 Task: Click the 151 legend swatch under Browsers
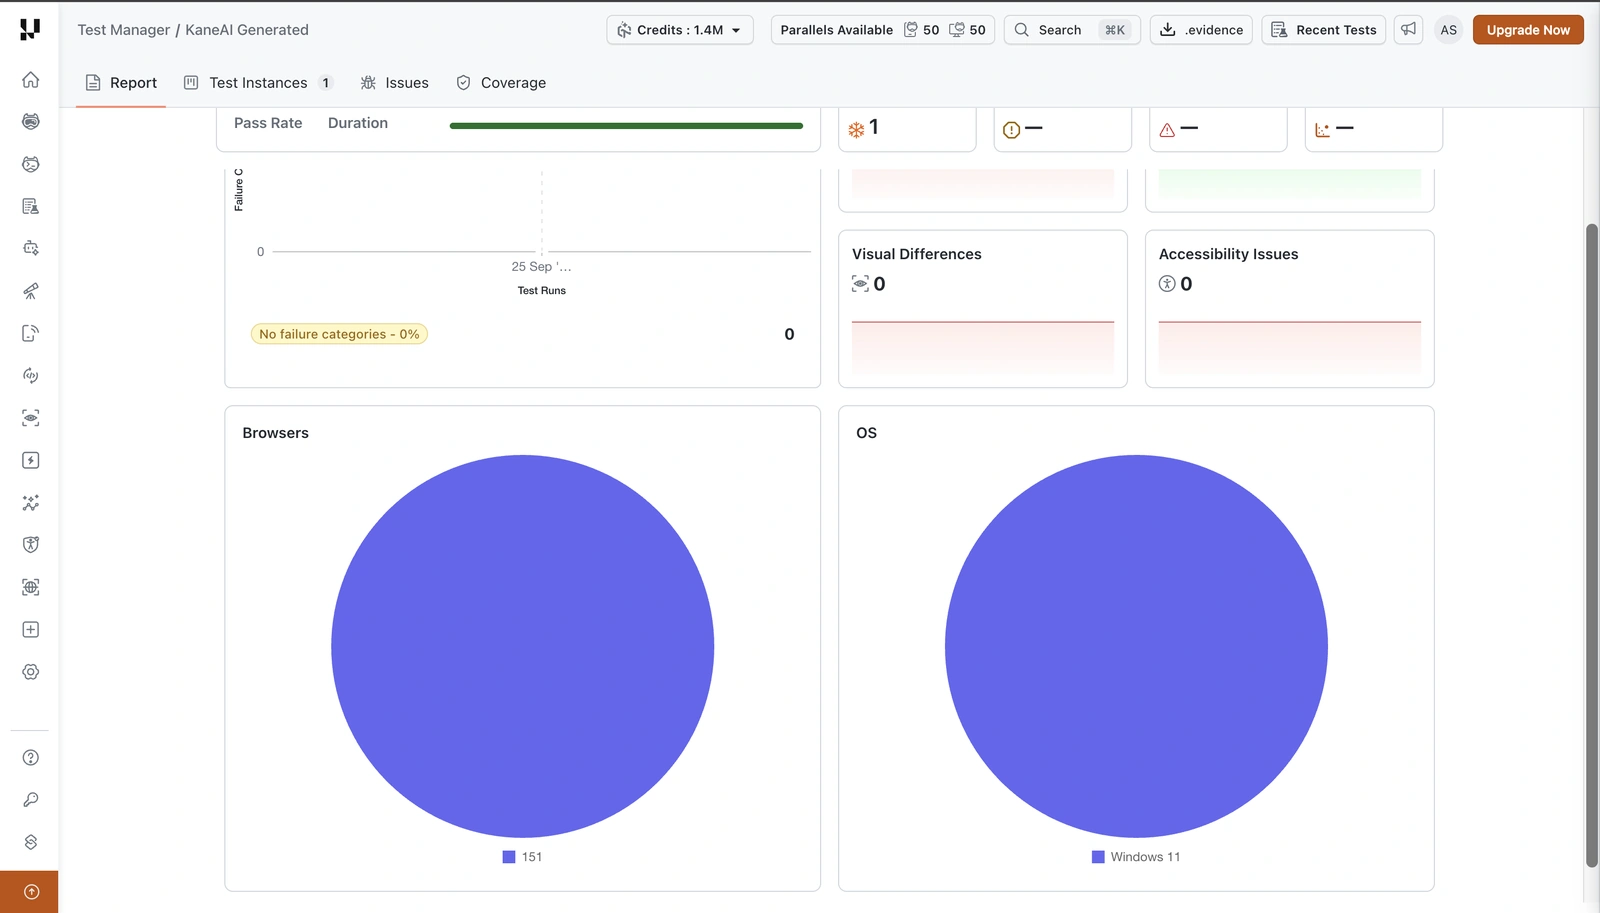(x=509, y=857)
